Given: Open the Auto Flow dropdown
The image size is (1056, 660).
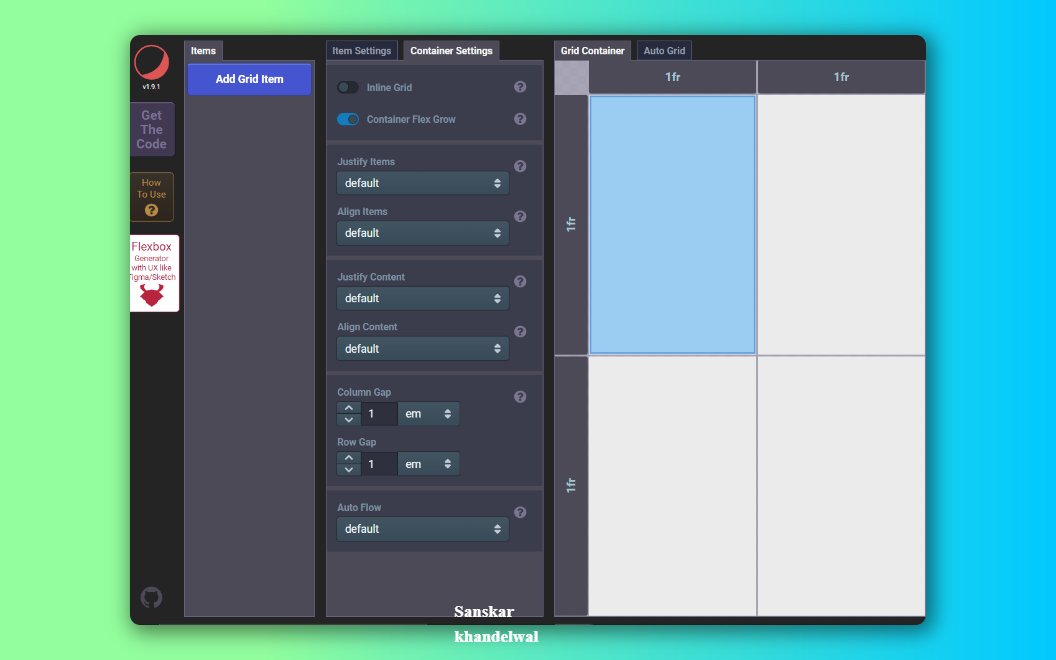Looking at the screenshot, I should [423, 529].
